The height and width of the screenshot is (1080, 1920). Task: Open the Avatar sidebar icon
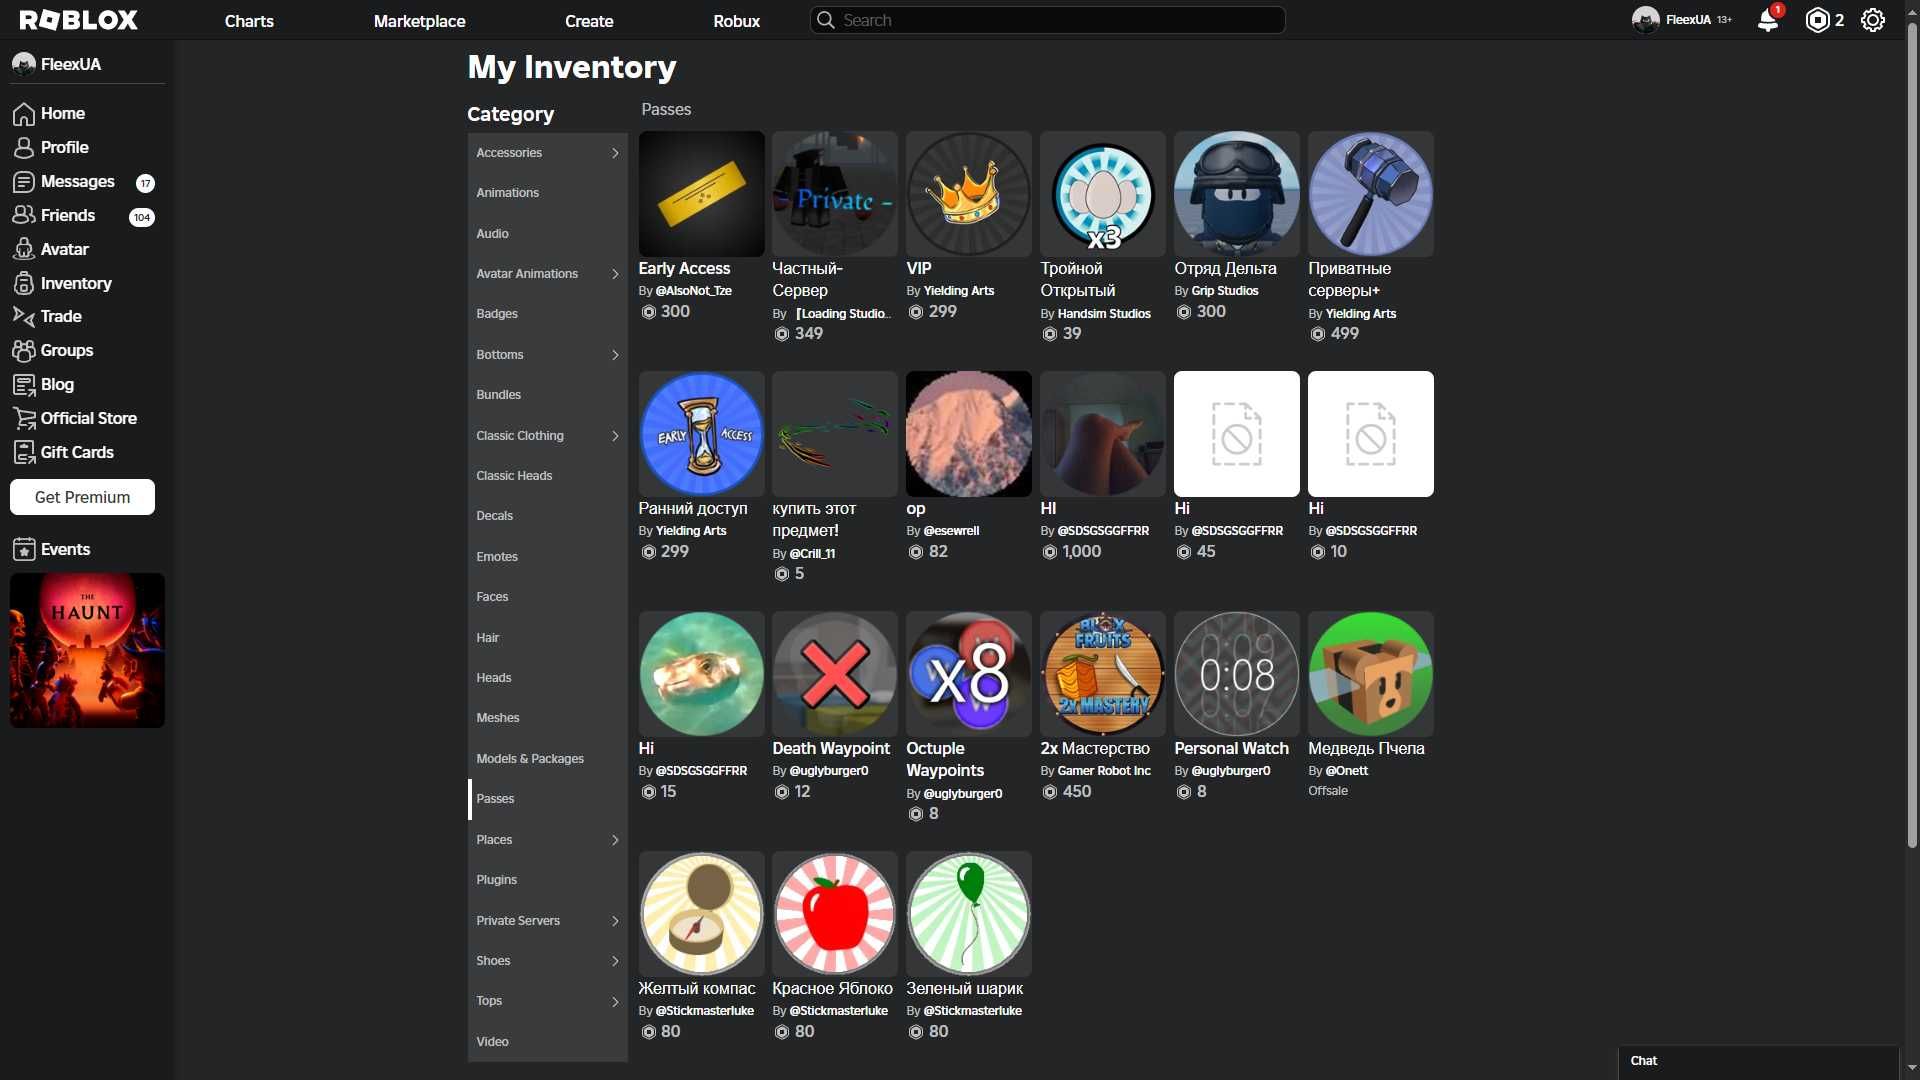click(24, 250)
